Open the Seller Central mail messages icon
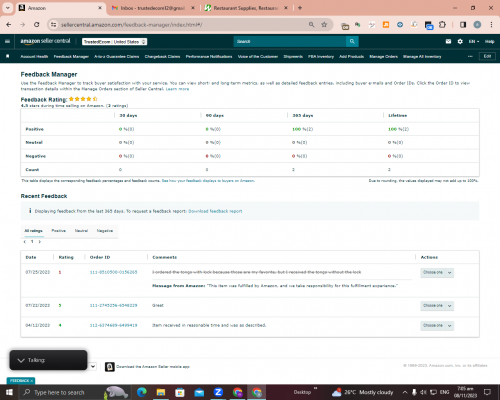The image size is (500, 400). (x=448, y=41)
